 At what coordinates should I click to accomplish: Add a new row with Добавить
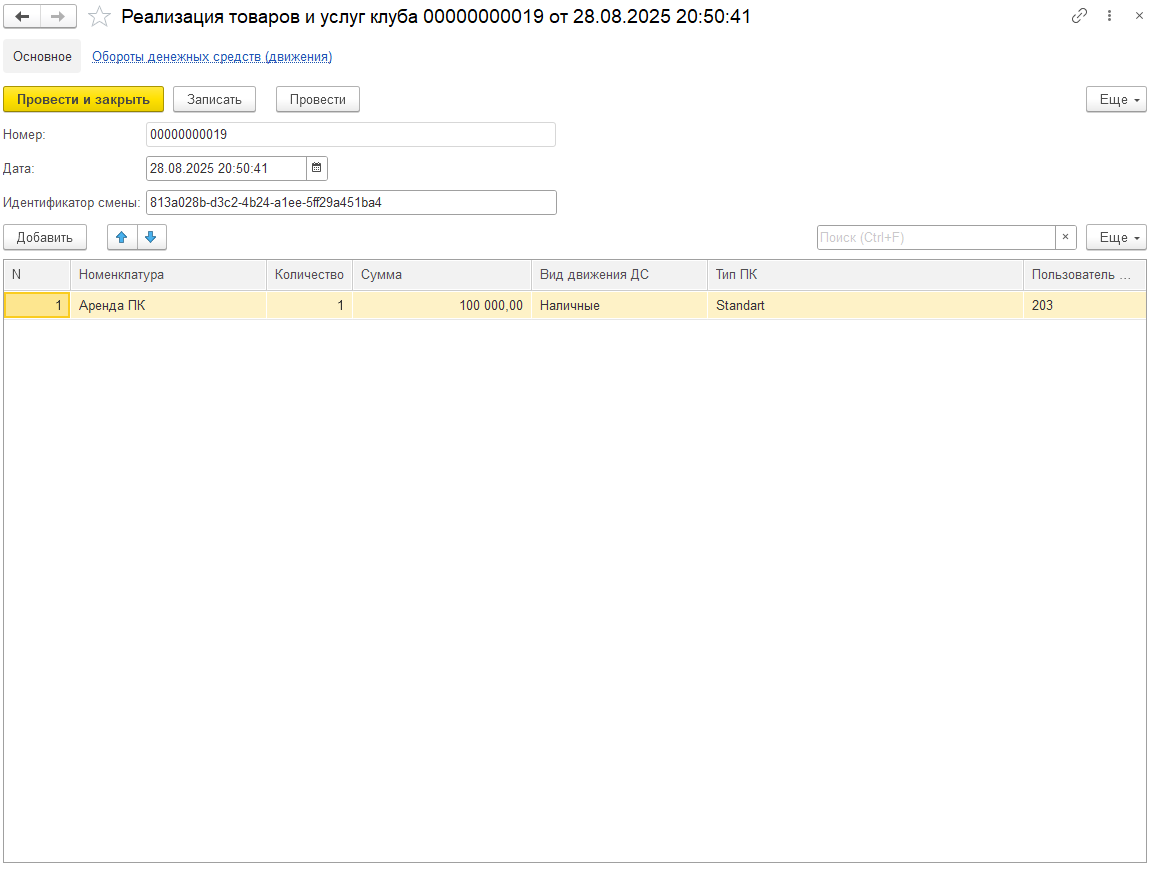[45, 237]
